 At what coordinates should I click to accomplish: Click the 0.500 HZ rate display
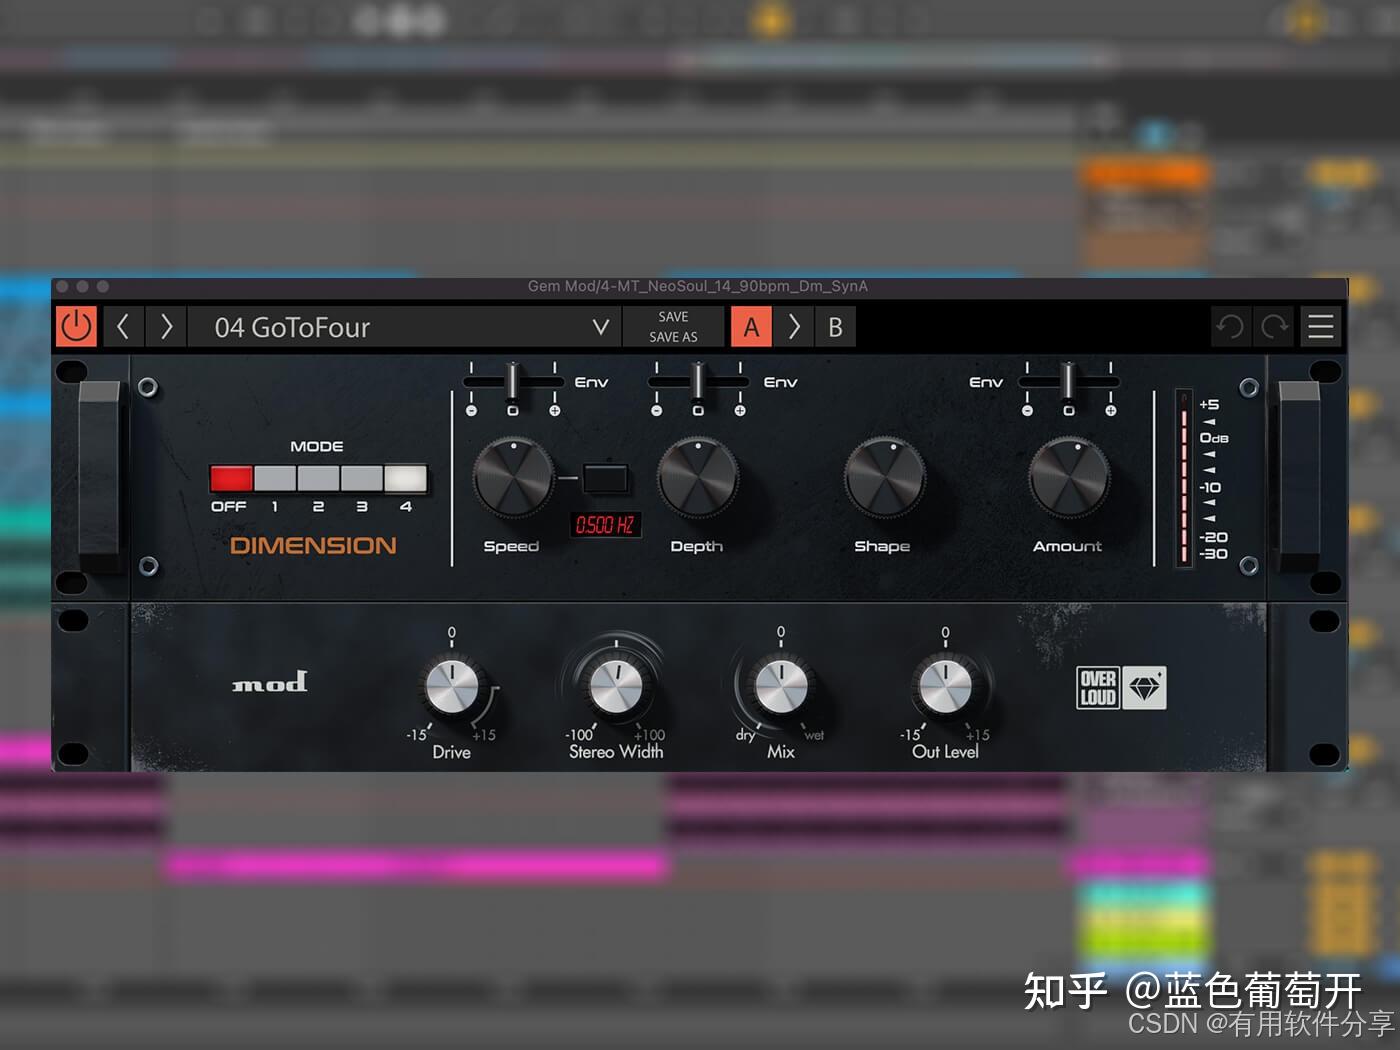pyautogui.click(x=605, y=525)
